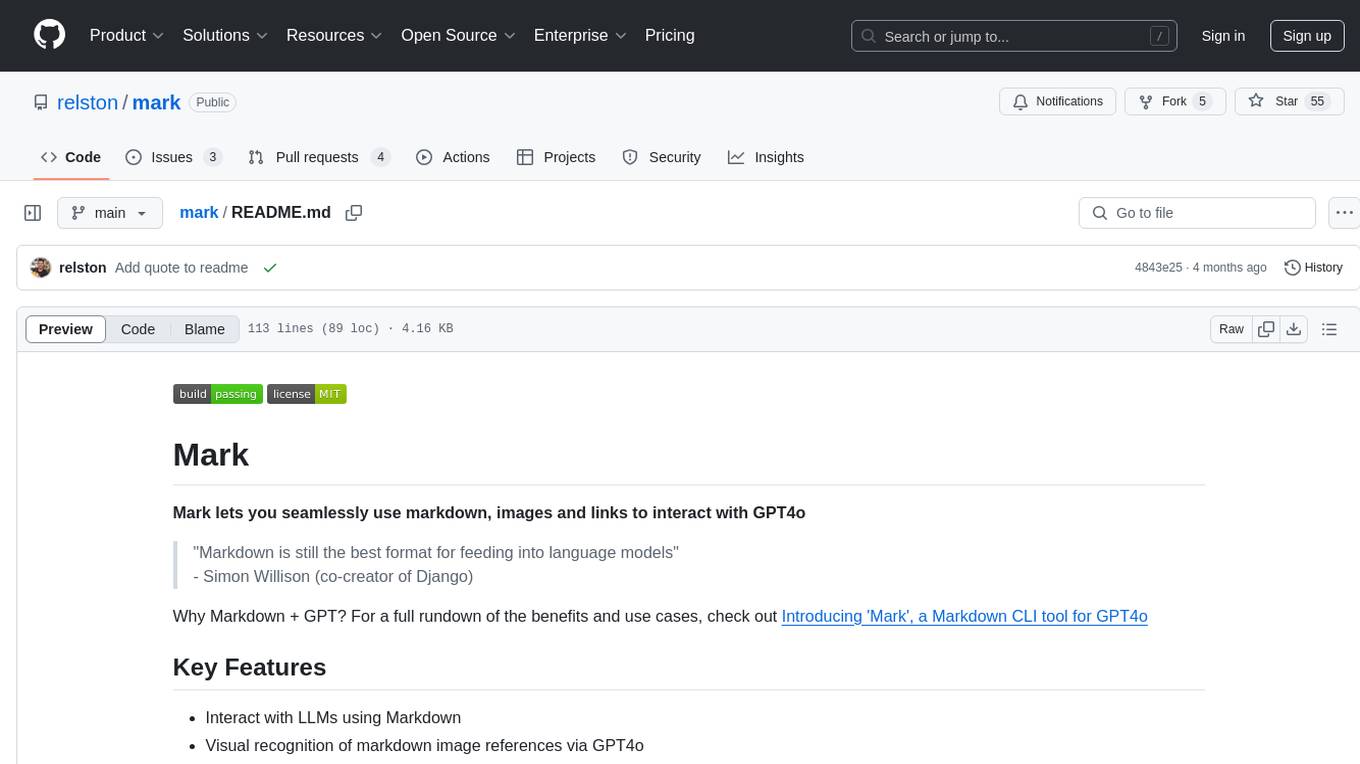
Task: Click the Mark heading
Action: [211, 455]
